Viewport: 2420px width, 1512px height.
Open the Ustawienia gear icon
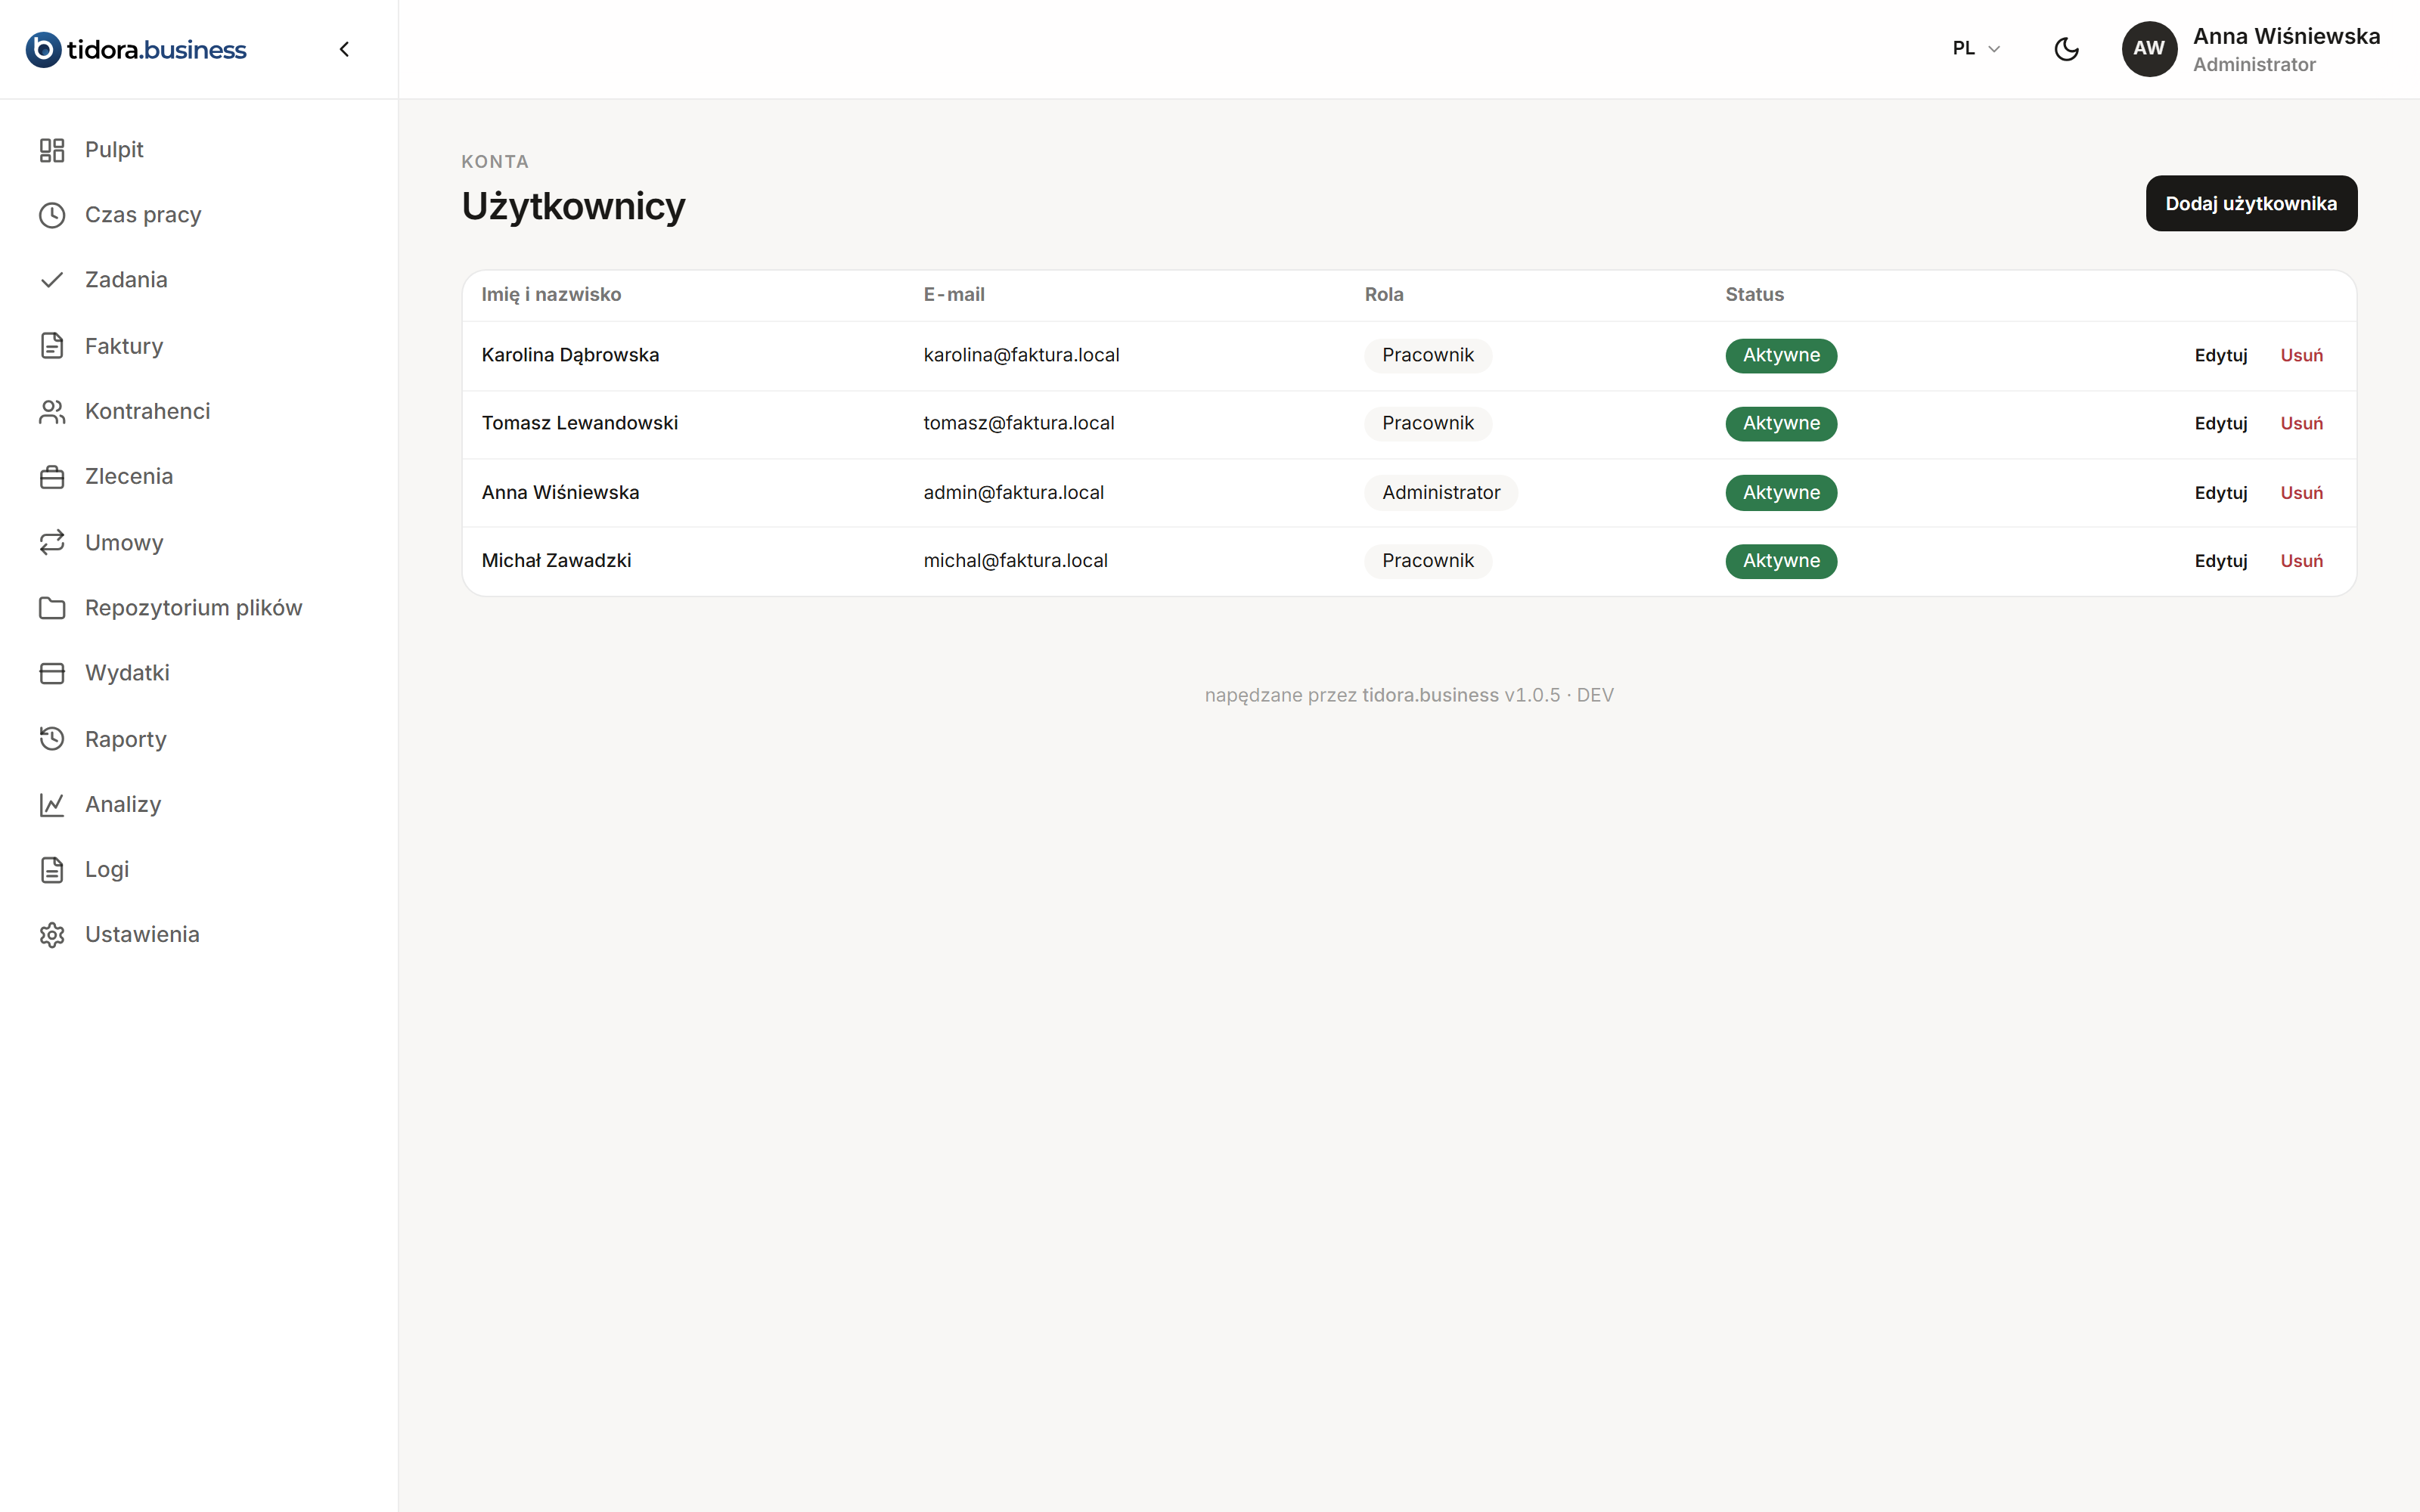click(52, 935)
